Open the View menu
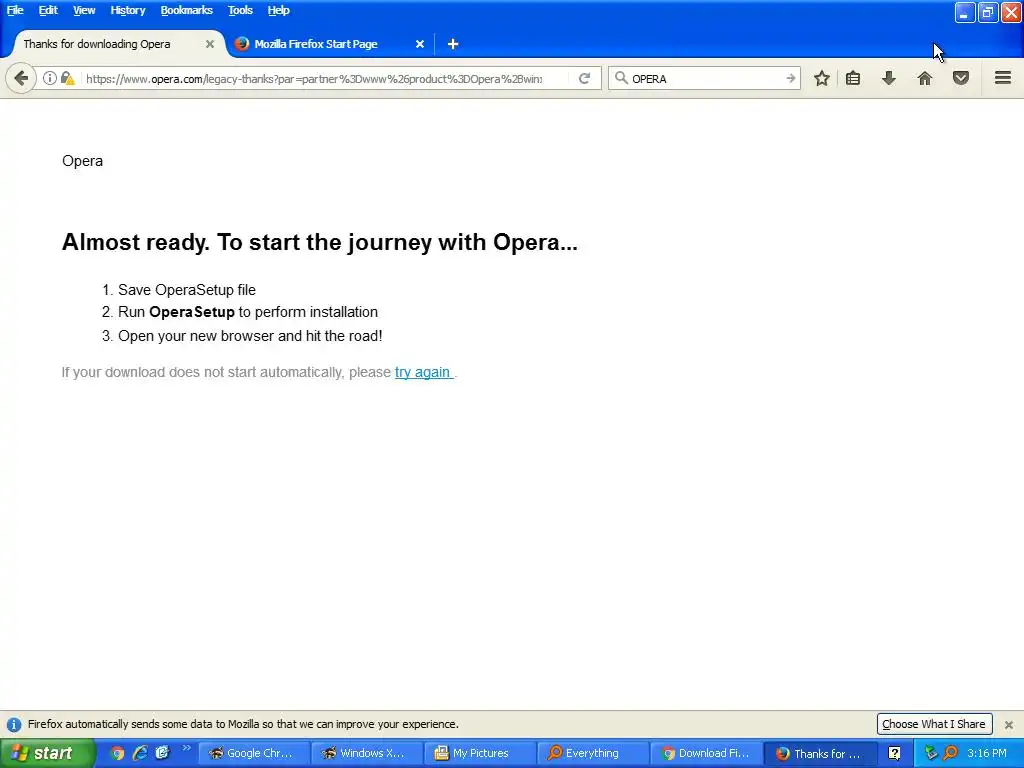This screenshot has width=1024, height=768. (x=84, y=10)
